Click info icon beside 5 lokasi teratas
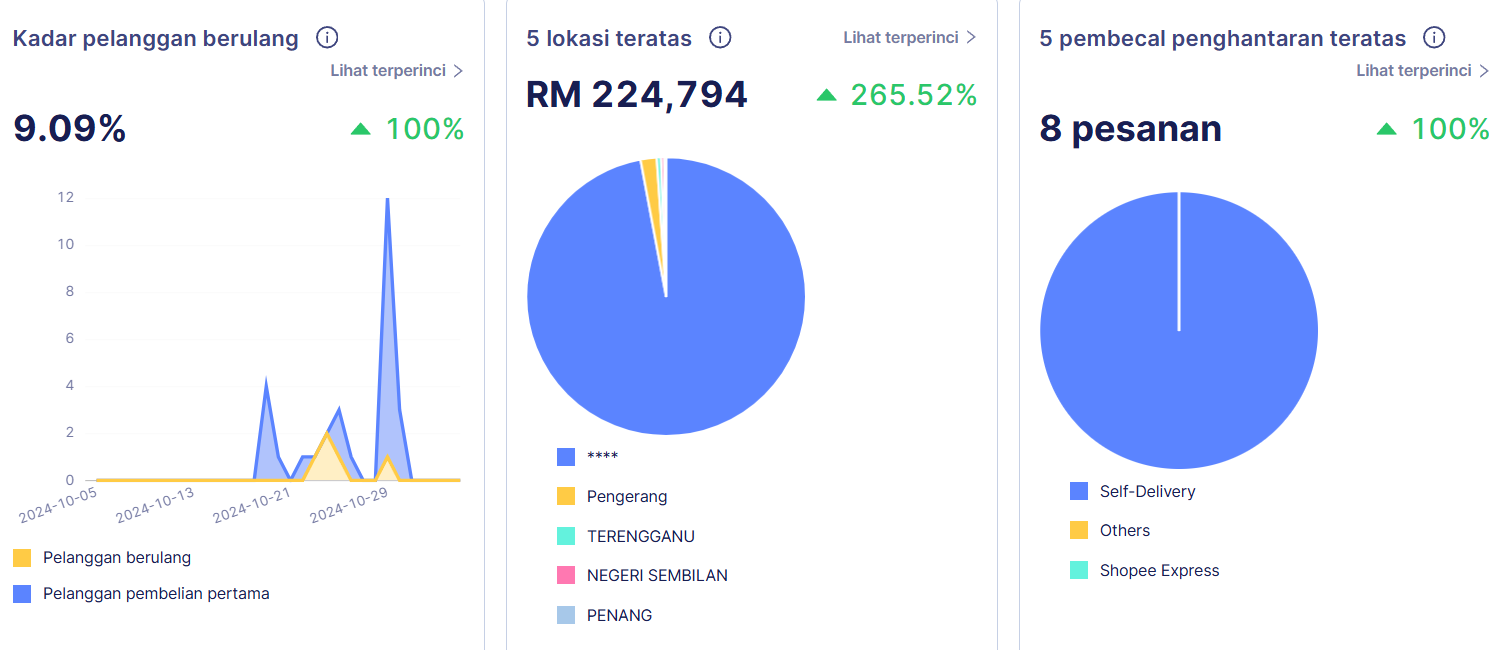 click(x=720, y=38)
